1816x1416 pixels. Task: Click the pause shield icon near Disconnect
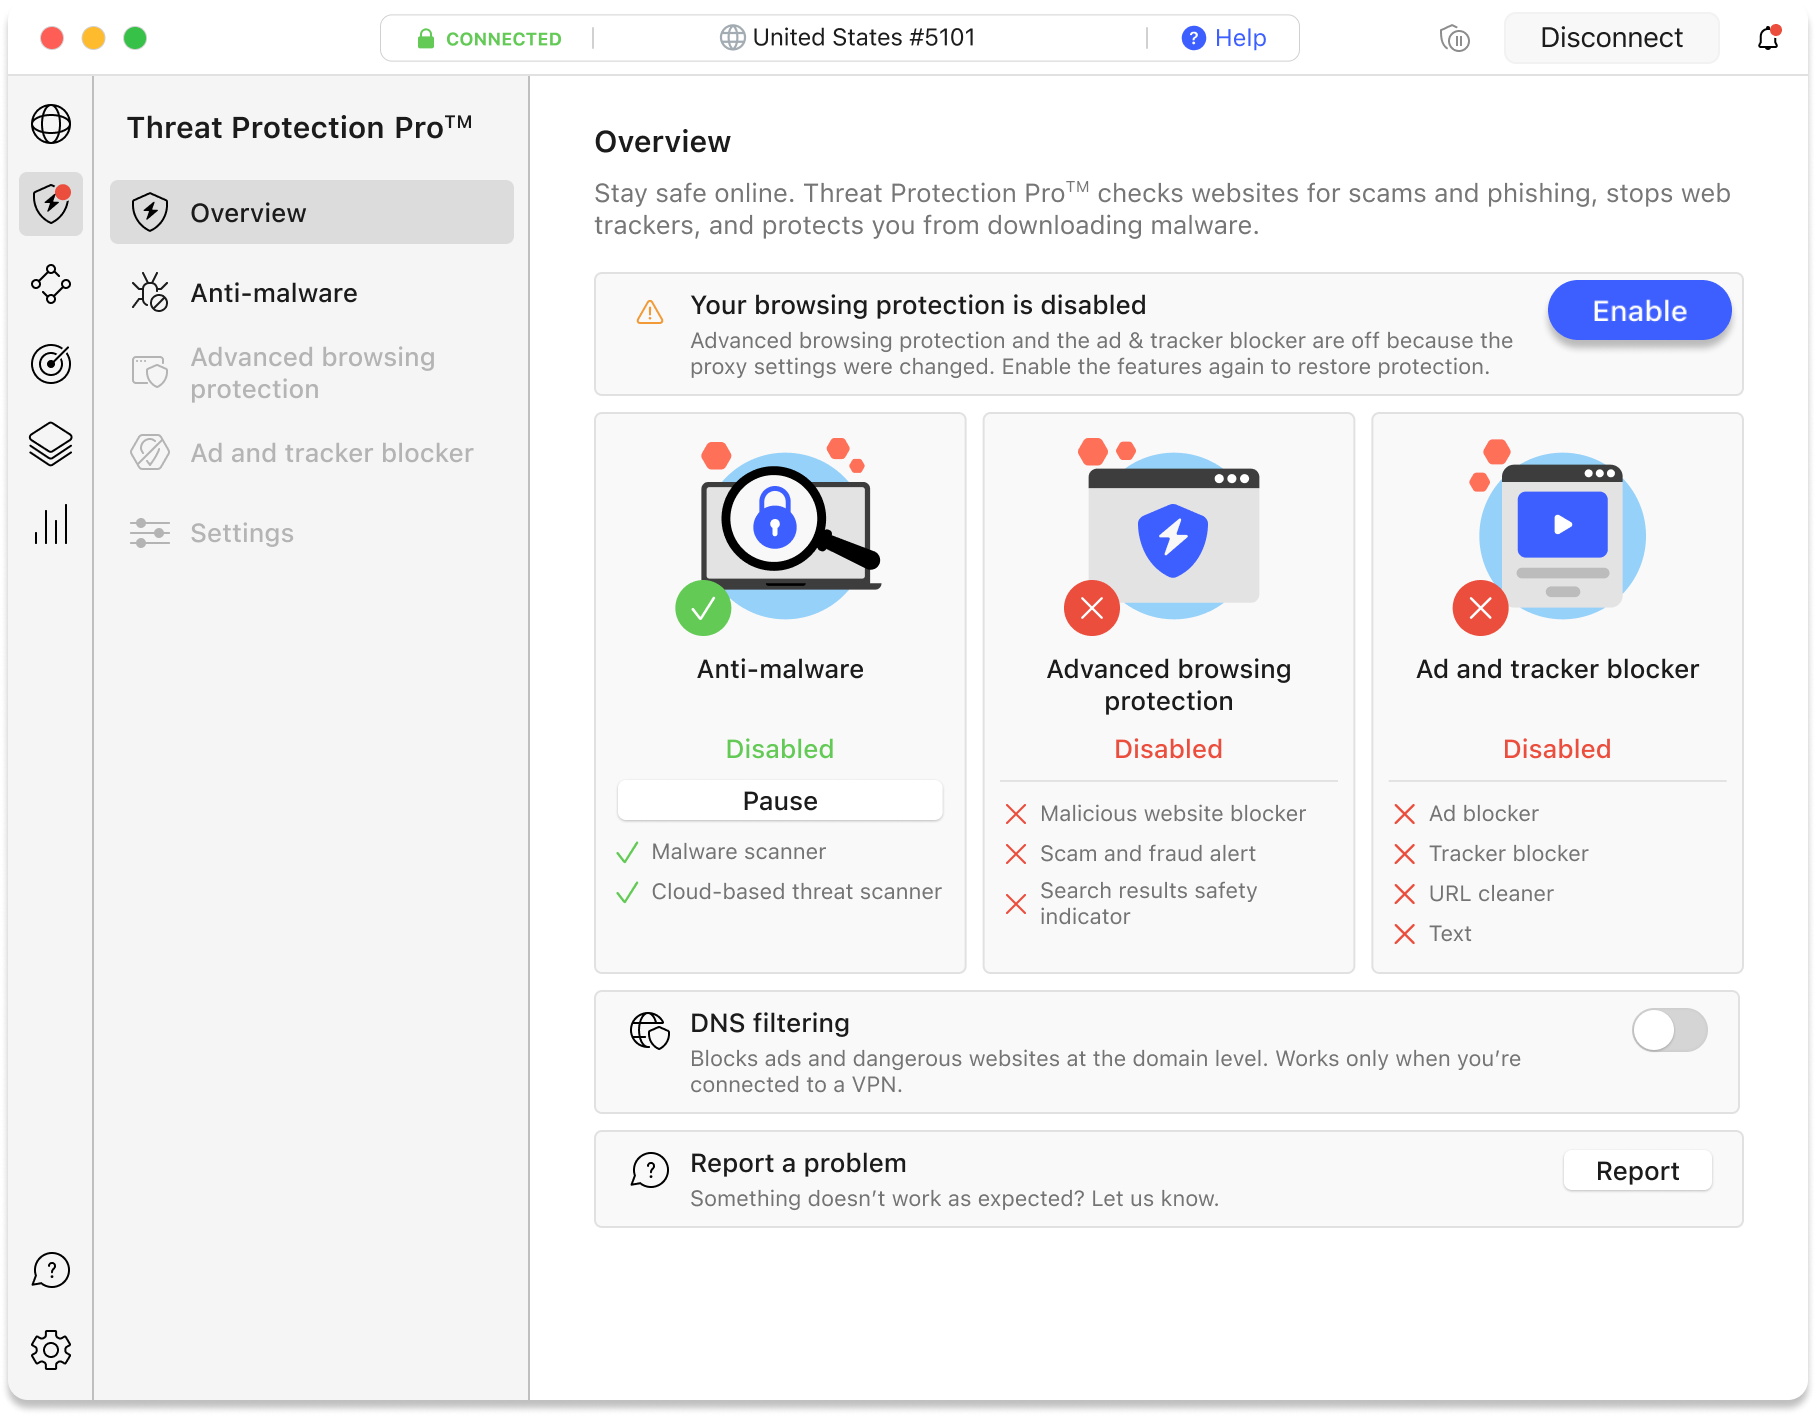point(1455,39)
